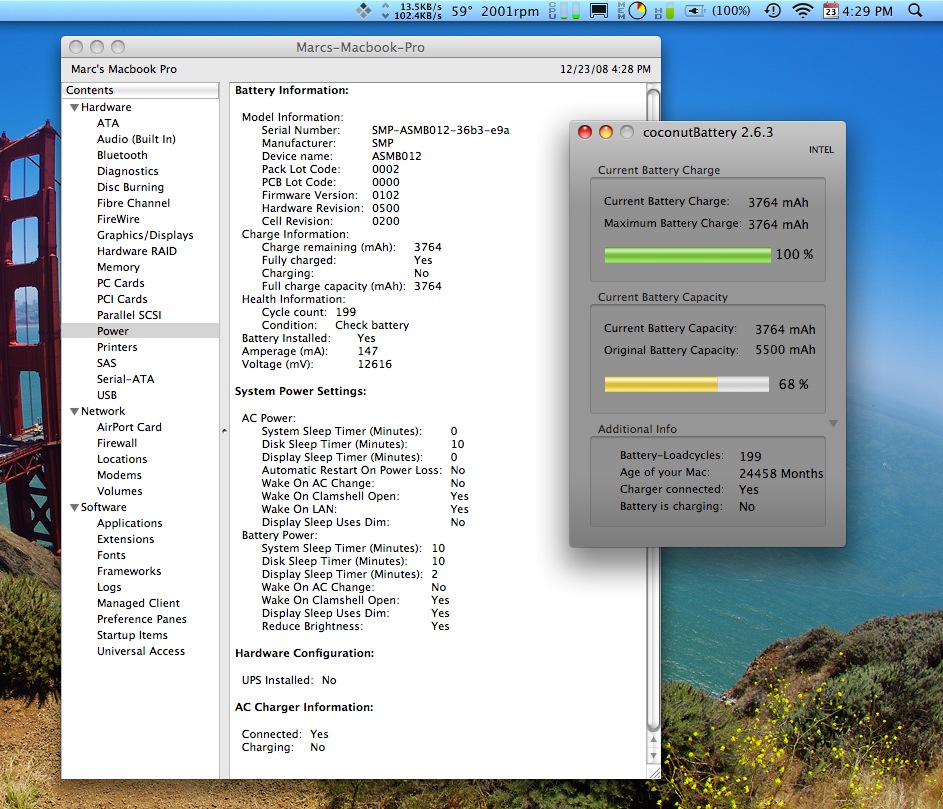Click the yellow 68% battery capacity bar
Viewport: 943px width, 809px height.
coord(687,384)
